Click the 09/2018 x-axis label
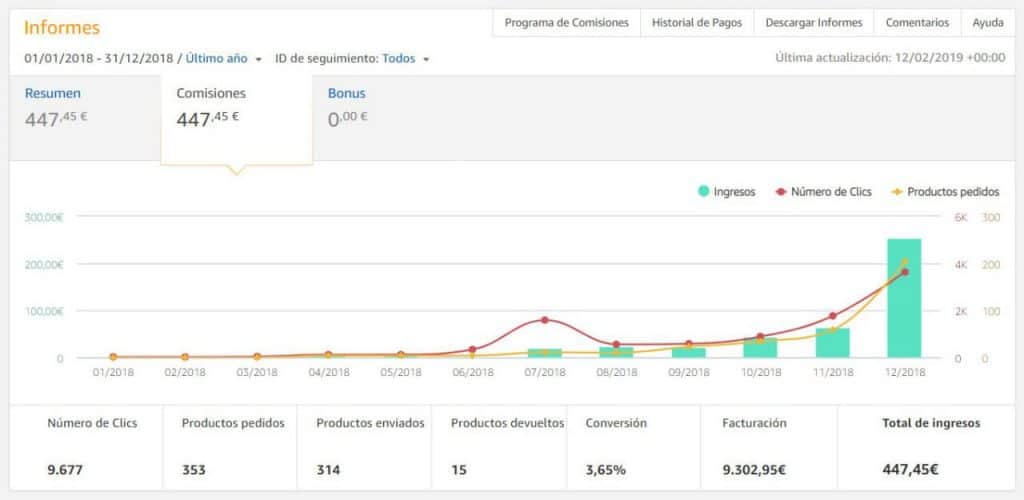This screenshot has height=500, width=1024. [x=688, y=373]
